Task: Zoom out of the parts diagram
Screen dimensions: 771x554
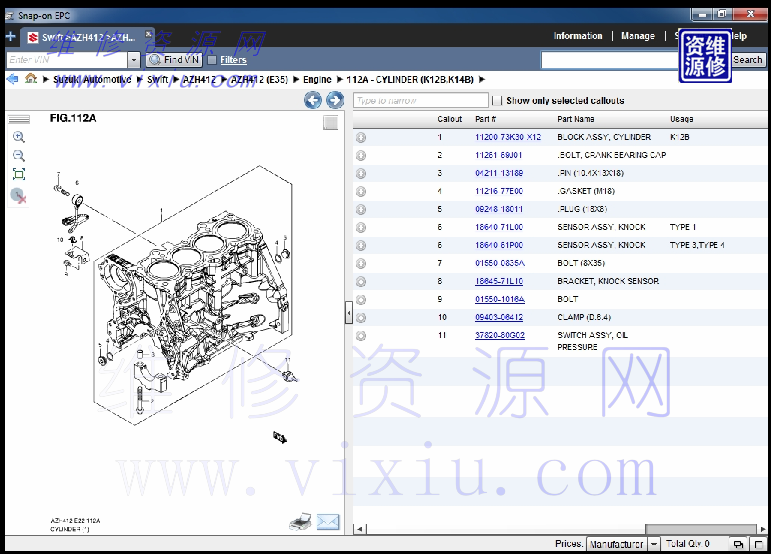Action: pos(18,156)
